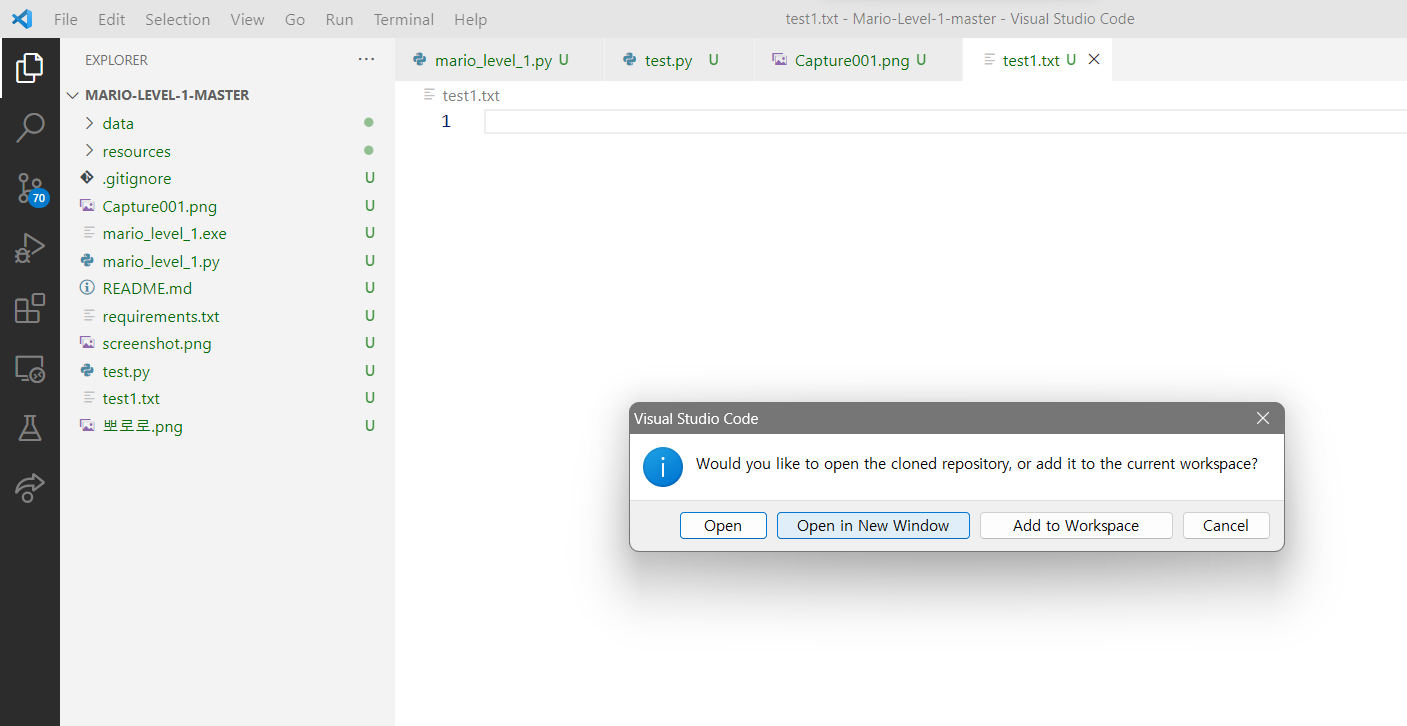Select test1.txt in file tree
Image resolution: width=1407 pixels, height=726 pixels.
[x=227, y=398]
